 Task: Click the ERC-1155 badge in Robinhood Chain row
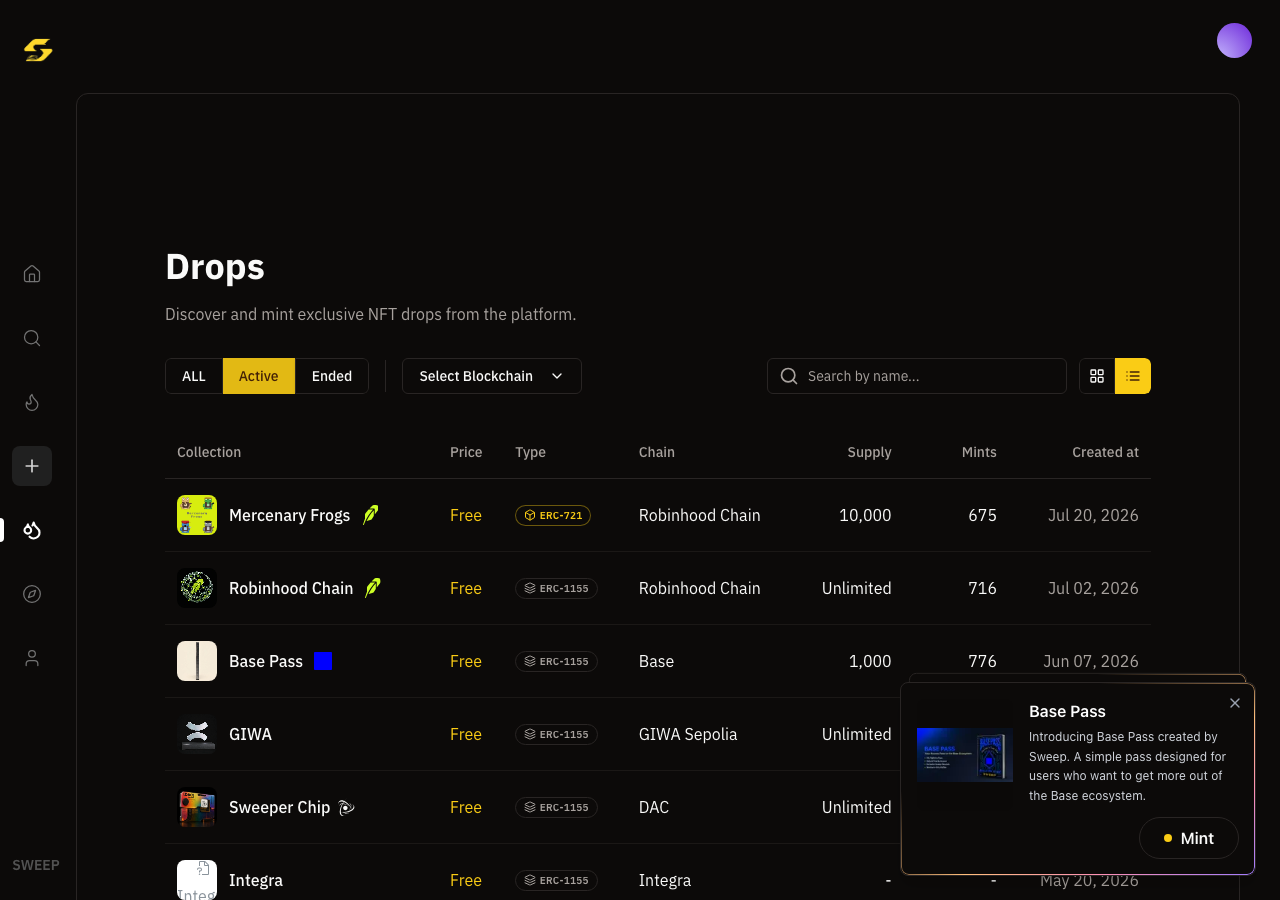pos(556,588)
